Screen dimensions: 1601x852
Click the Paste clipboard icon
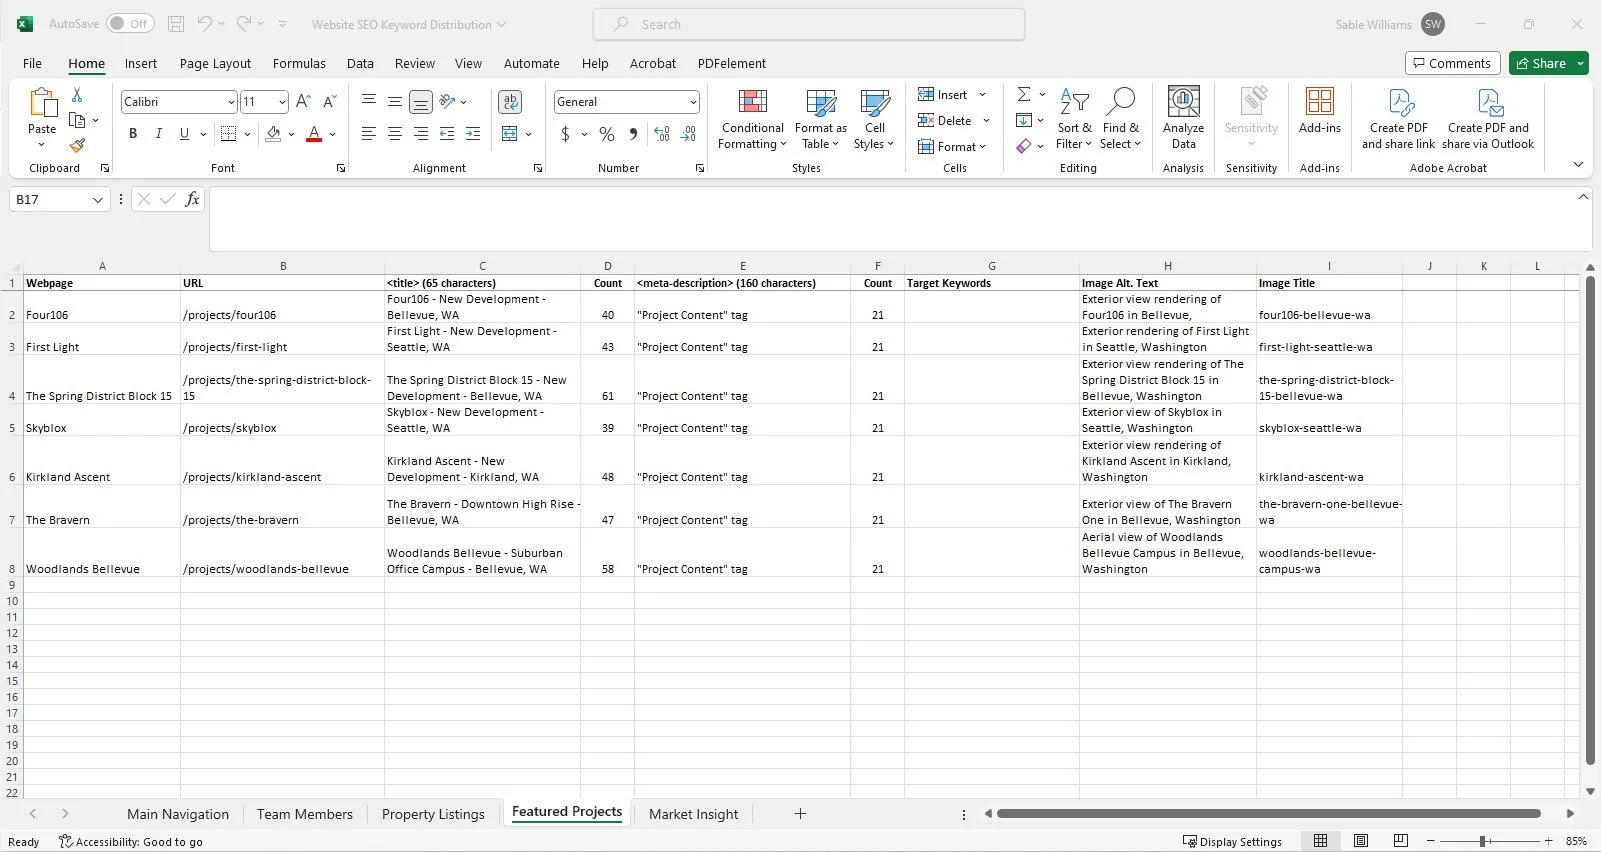[x=42, y=103]
